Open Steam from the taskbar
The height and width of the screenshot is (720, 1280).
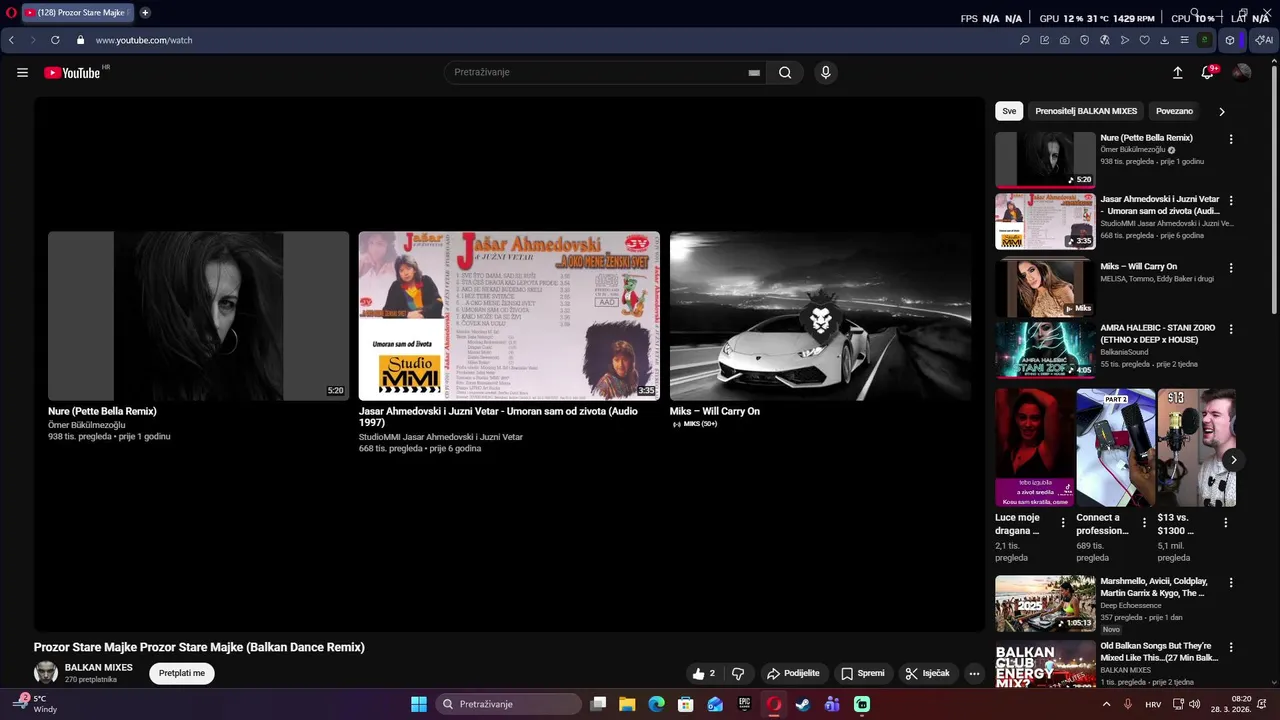point(802,704)
